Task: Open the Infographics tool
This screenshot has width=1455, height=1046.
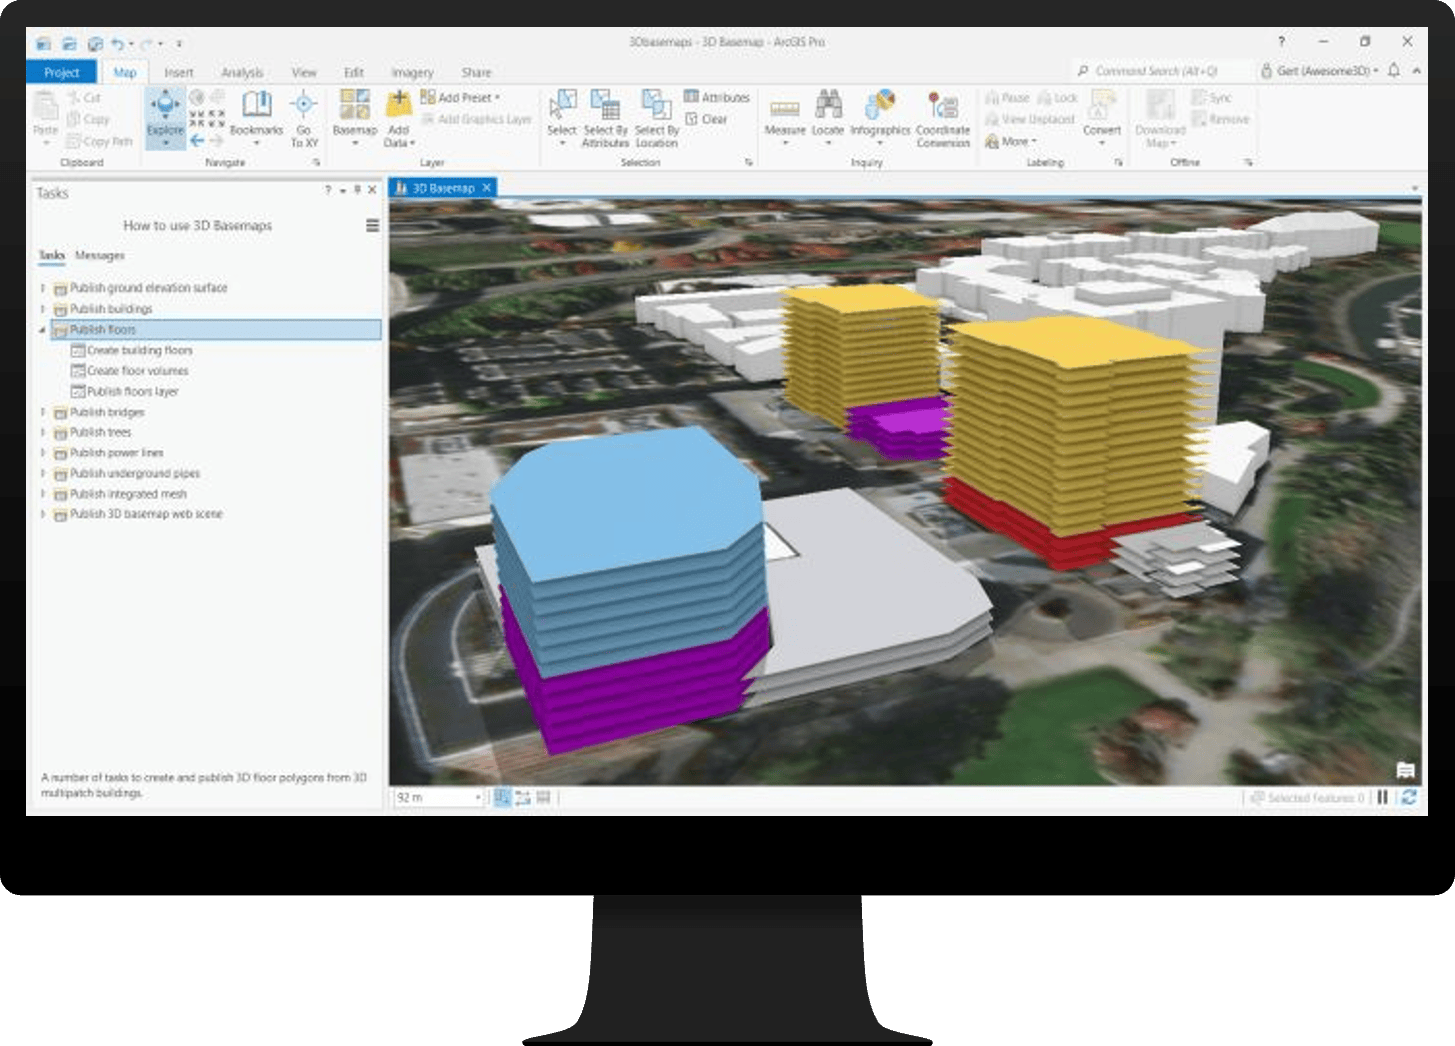Action: pos(880,116)
